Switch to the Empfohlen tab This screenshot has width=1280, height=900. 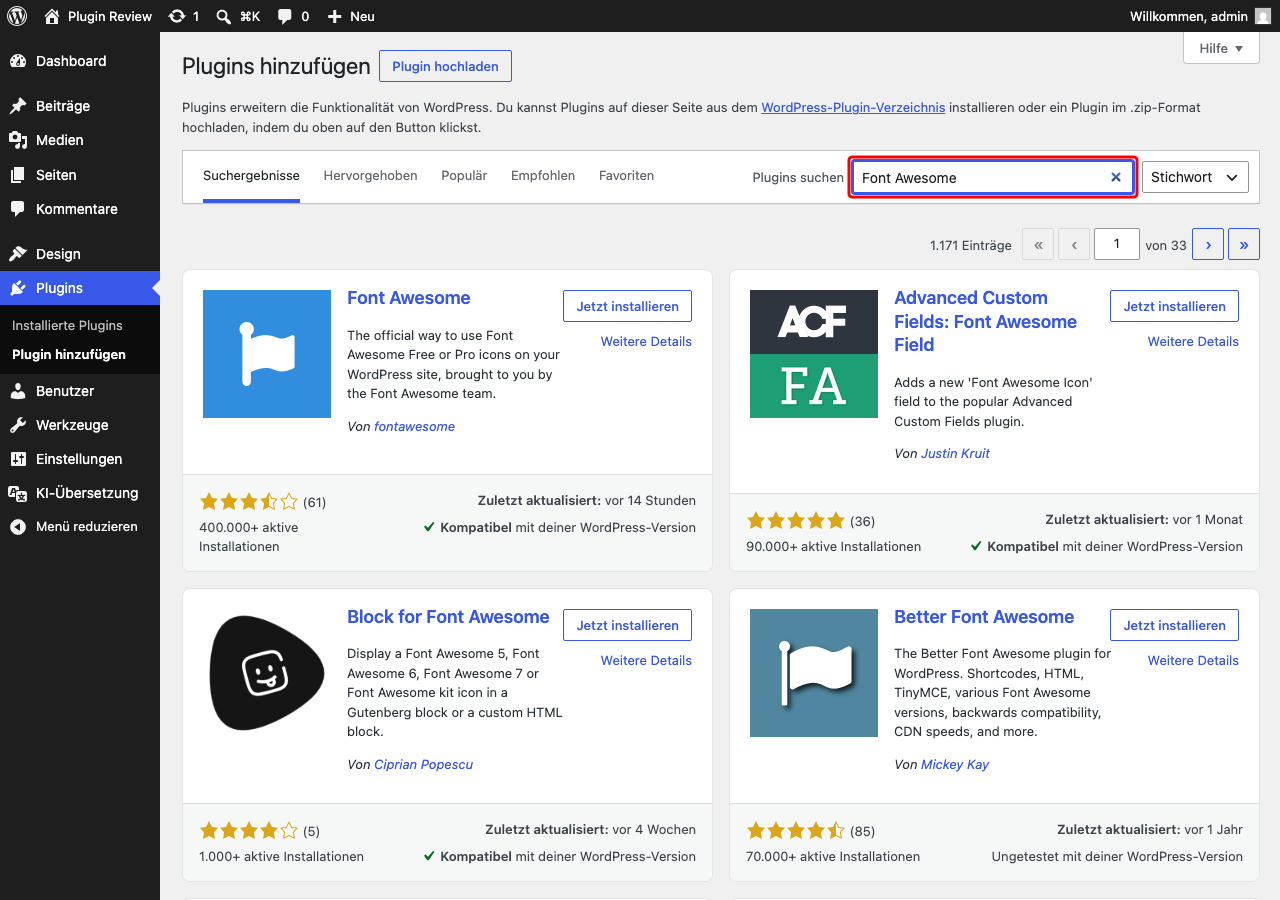[x=543, y=176]
